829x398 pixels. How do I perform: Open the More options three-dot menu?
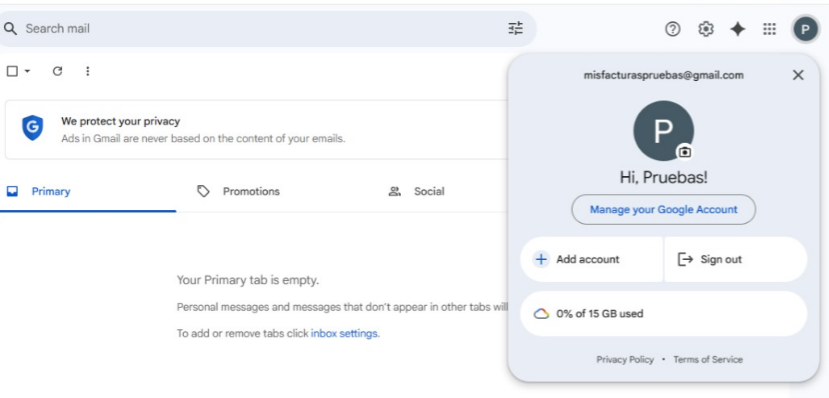pos(88,71)
